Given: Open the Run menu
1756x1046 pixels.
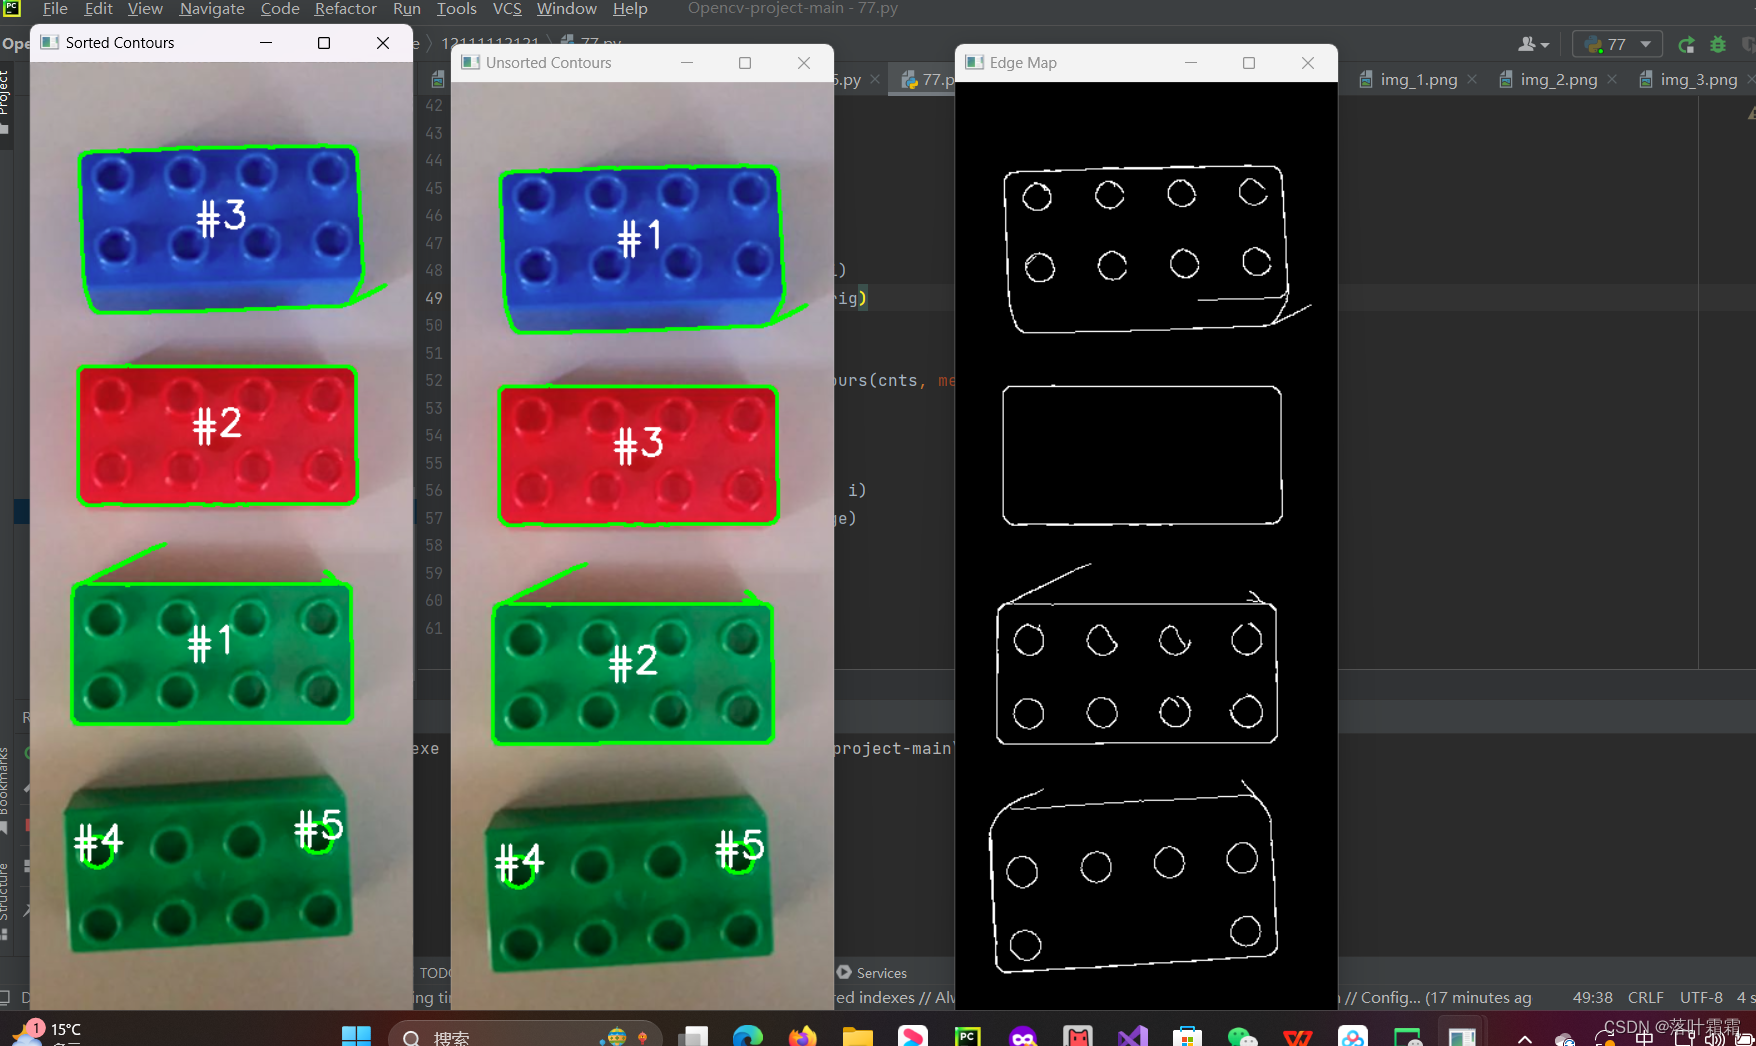Looking at the screenshot, I should tap(407, 9).
